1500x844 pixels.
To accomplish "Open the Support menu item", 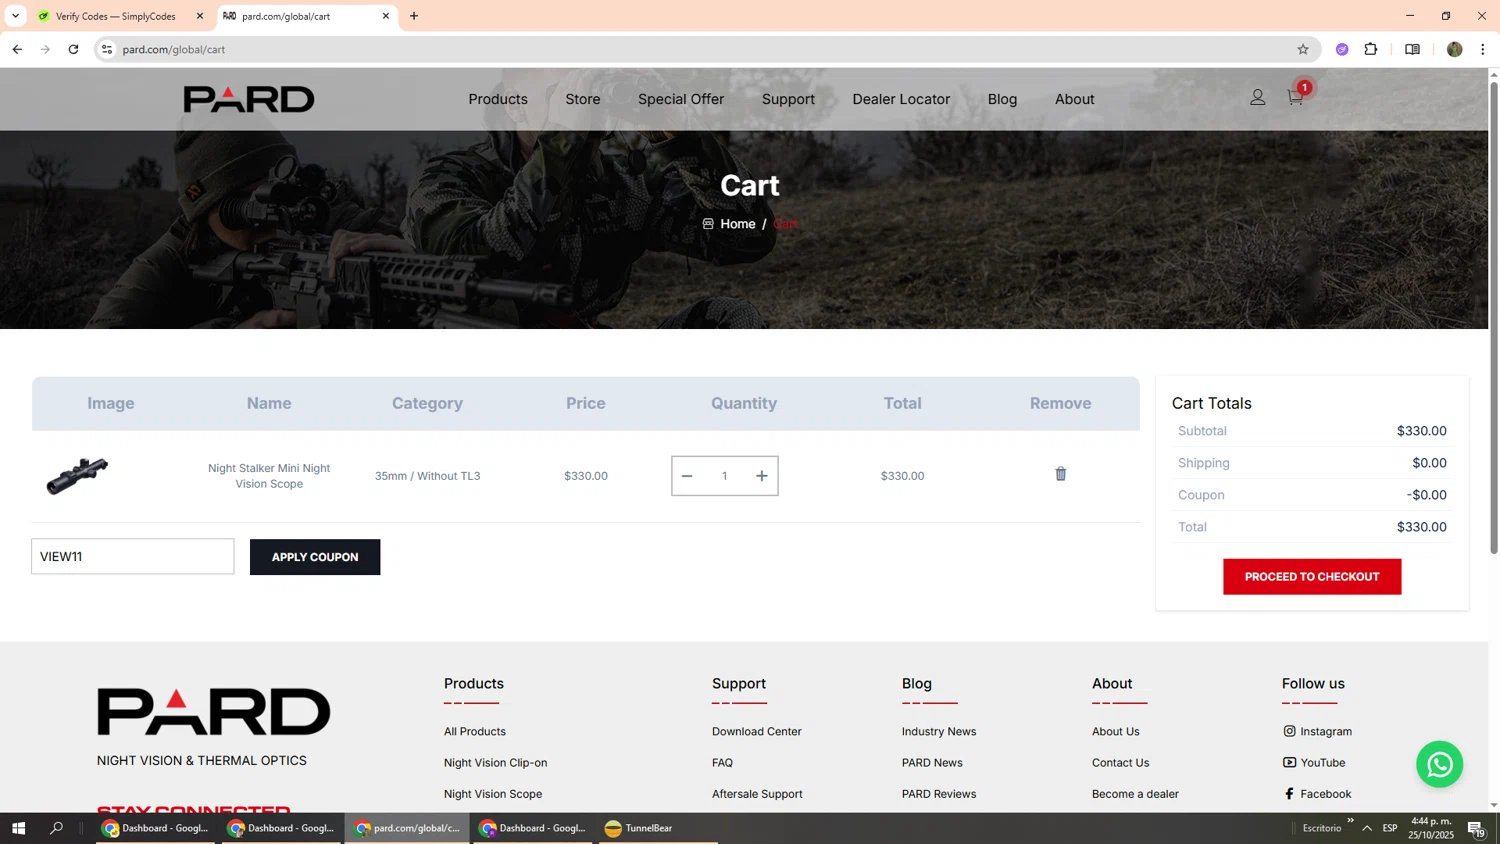I will tap(788, 99).
